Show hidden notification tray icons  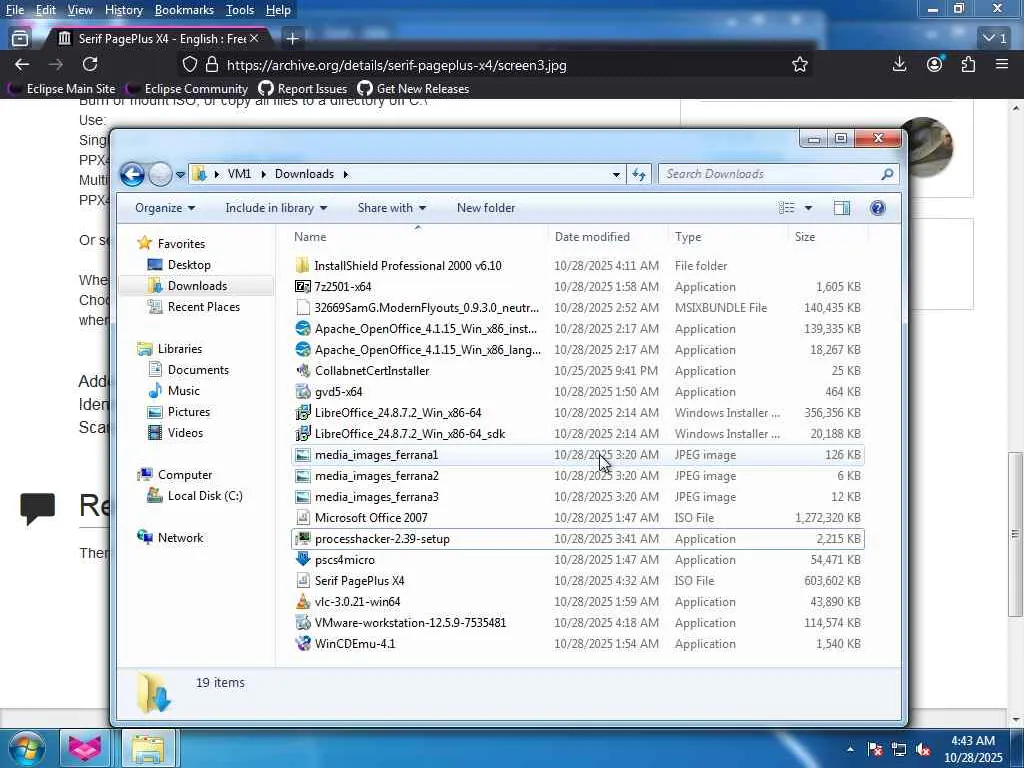pyautogui.click(x=850, y=750)
